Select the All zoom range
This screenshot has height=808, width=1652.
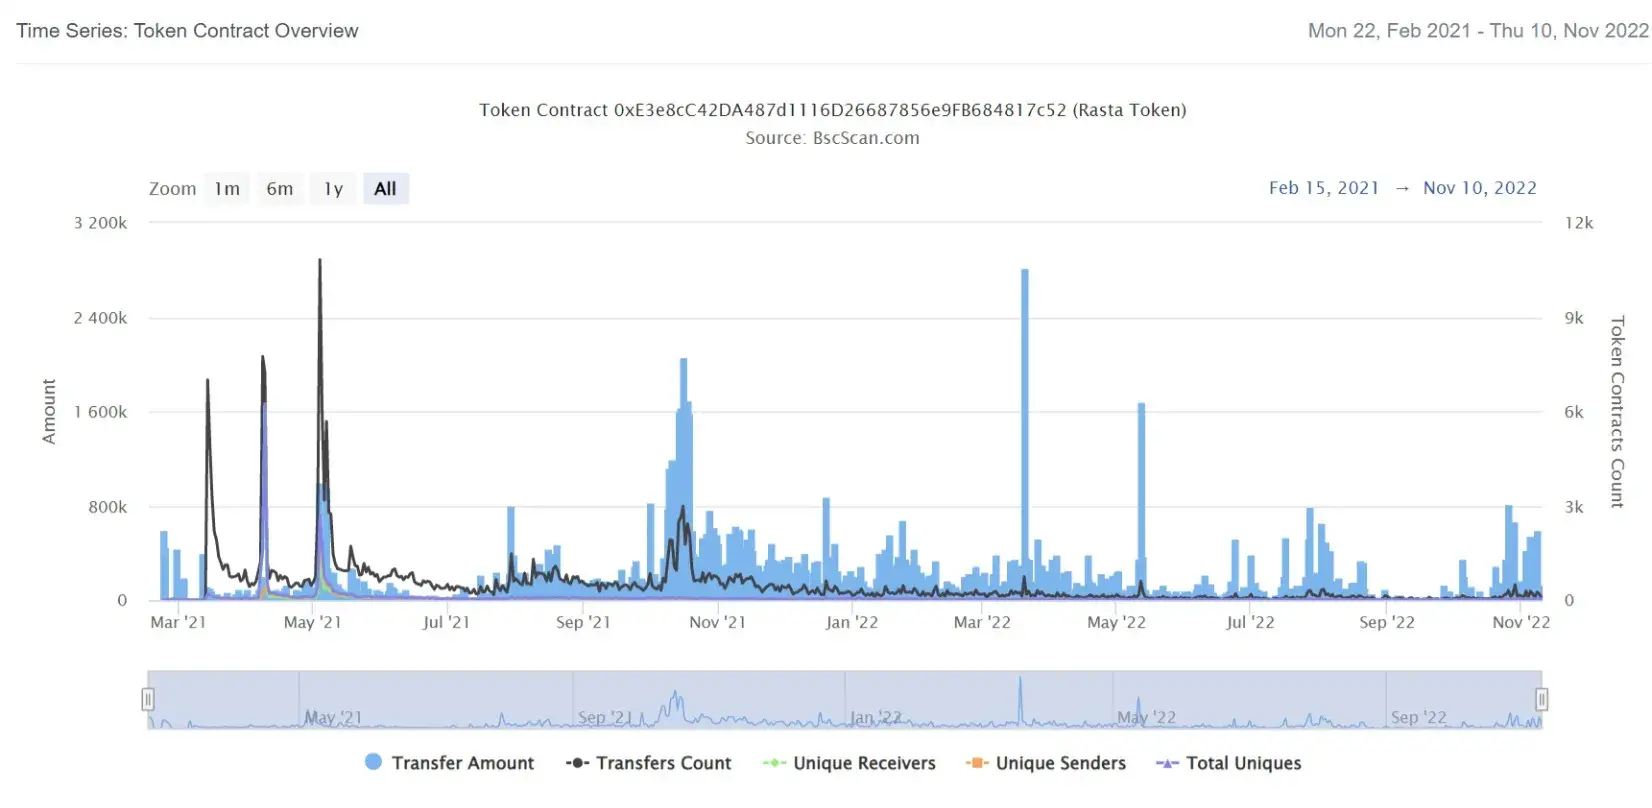[386, 188]
